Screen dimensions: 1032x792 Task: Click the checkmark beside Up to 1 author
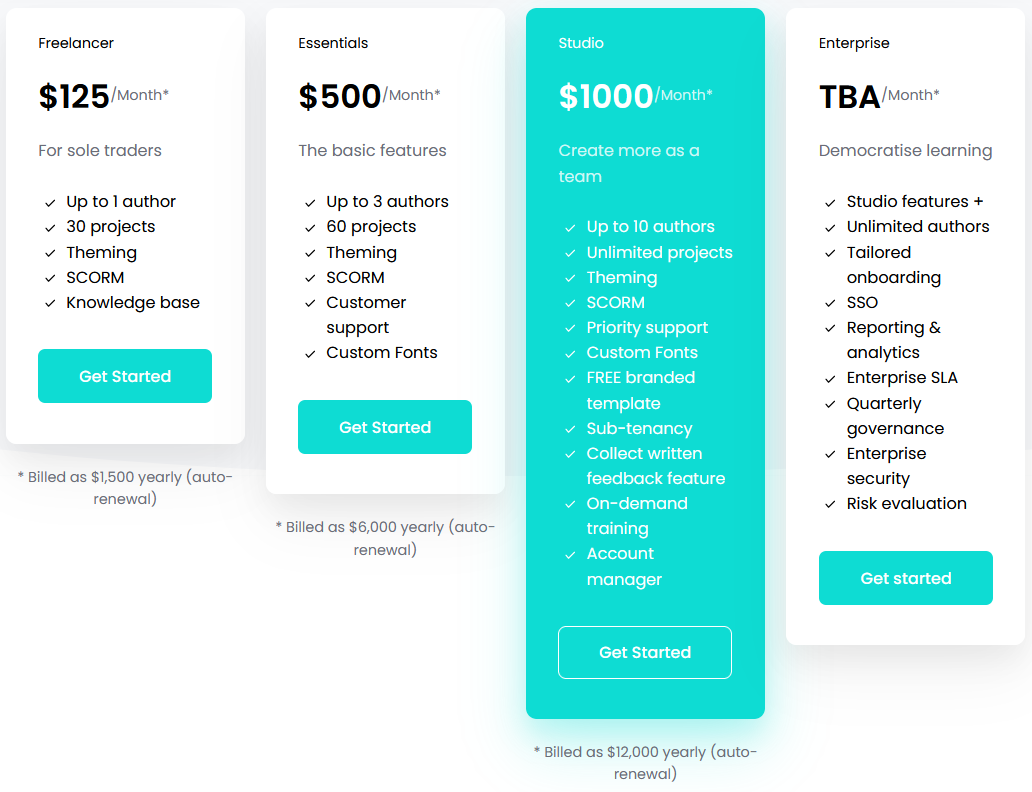tap(50, 201)
